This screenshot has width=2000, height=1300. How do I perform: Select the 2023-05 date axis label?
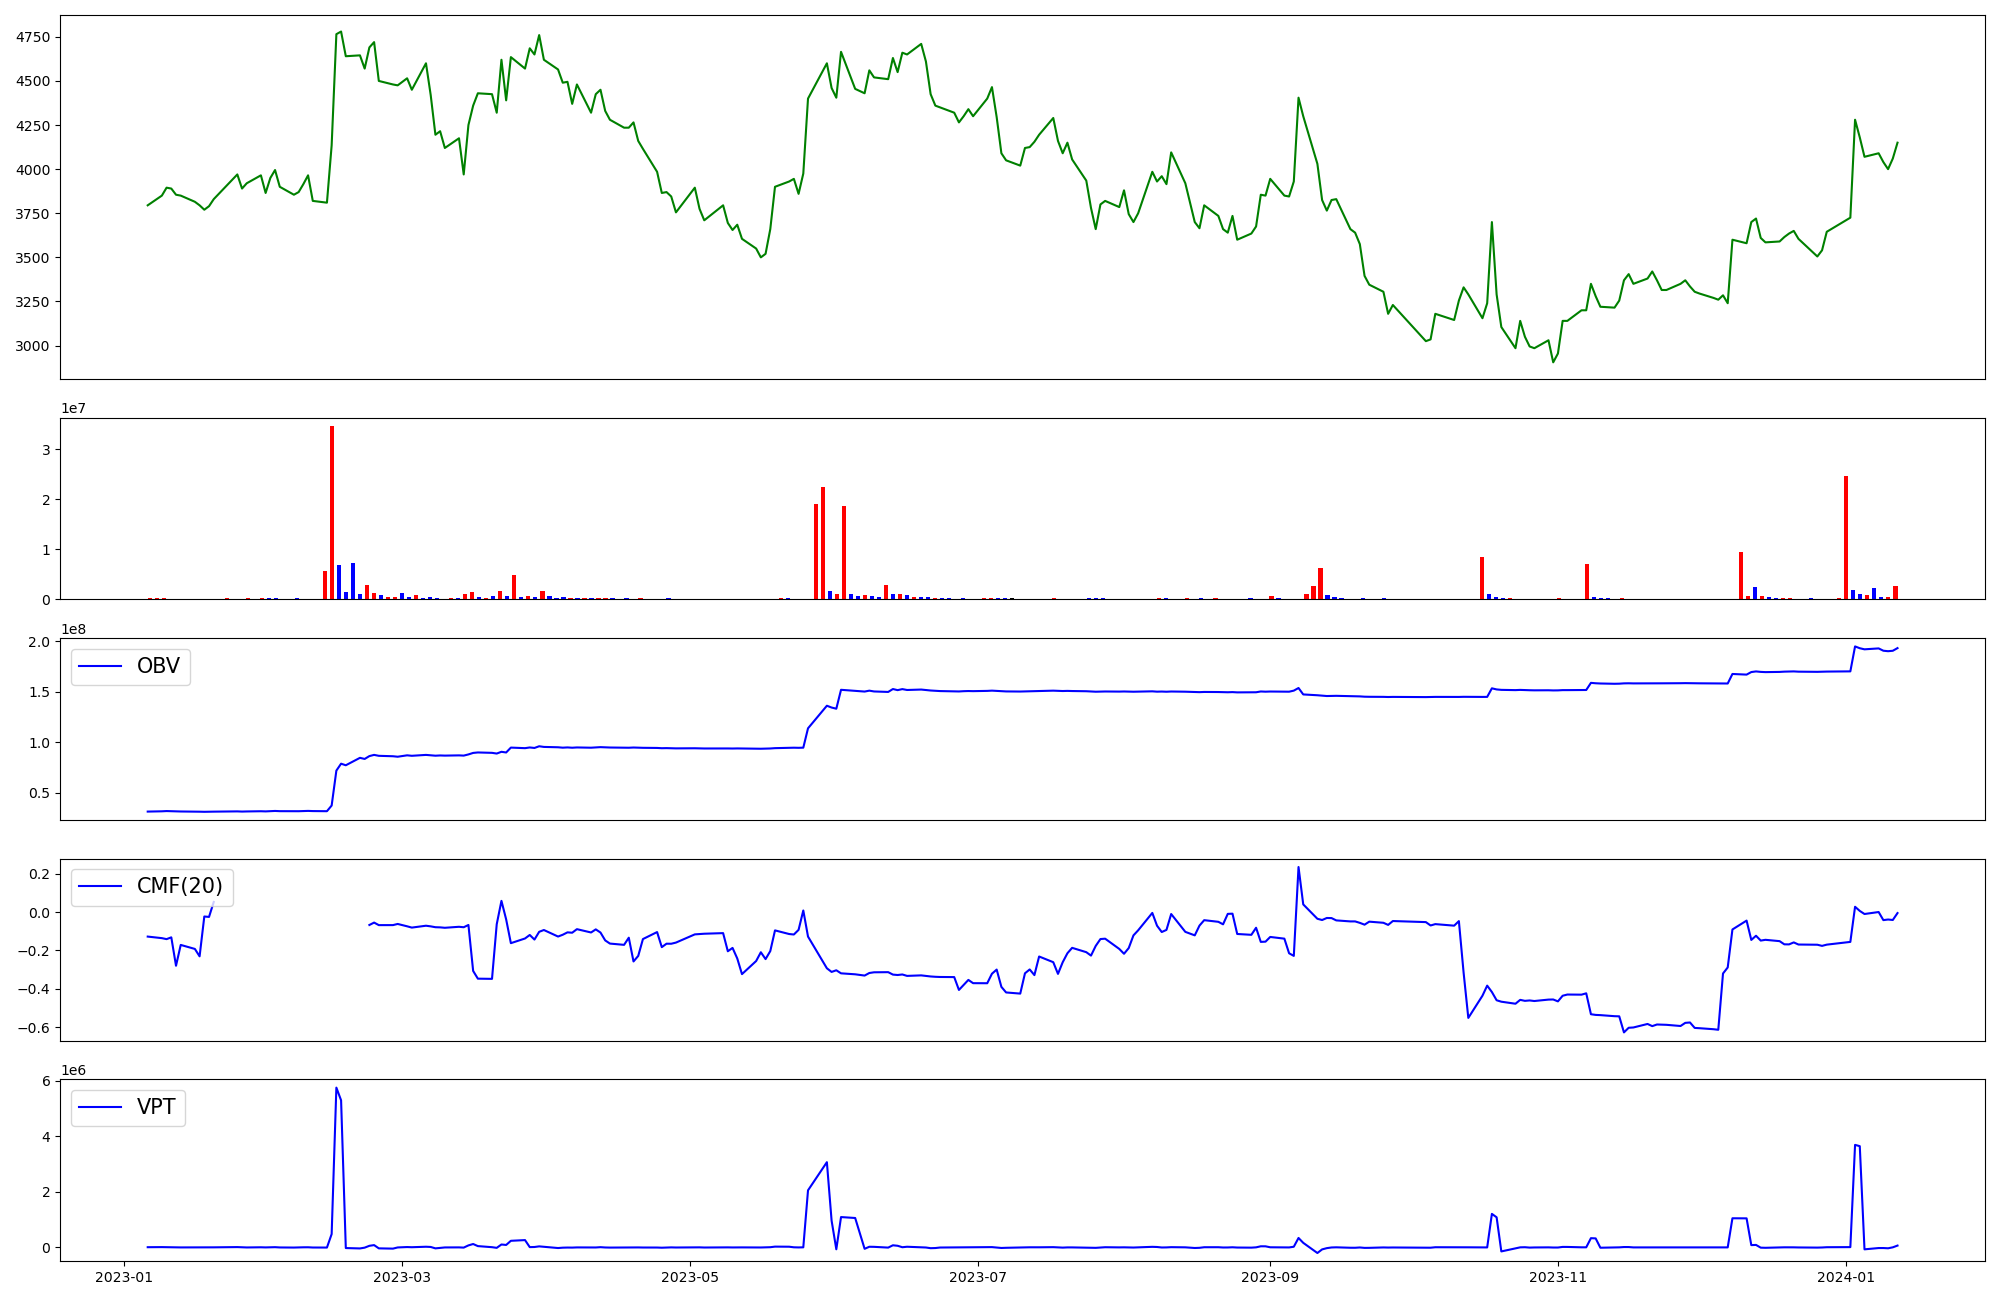point(689,1277)
